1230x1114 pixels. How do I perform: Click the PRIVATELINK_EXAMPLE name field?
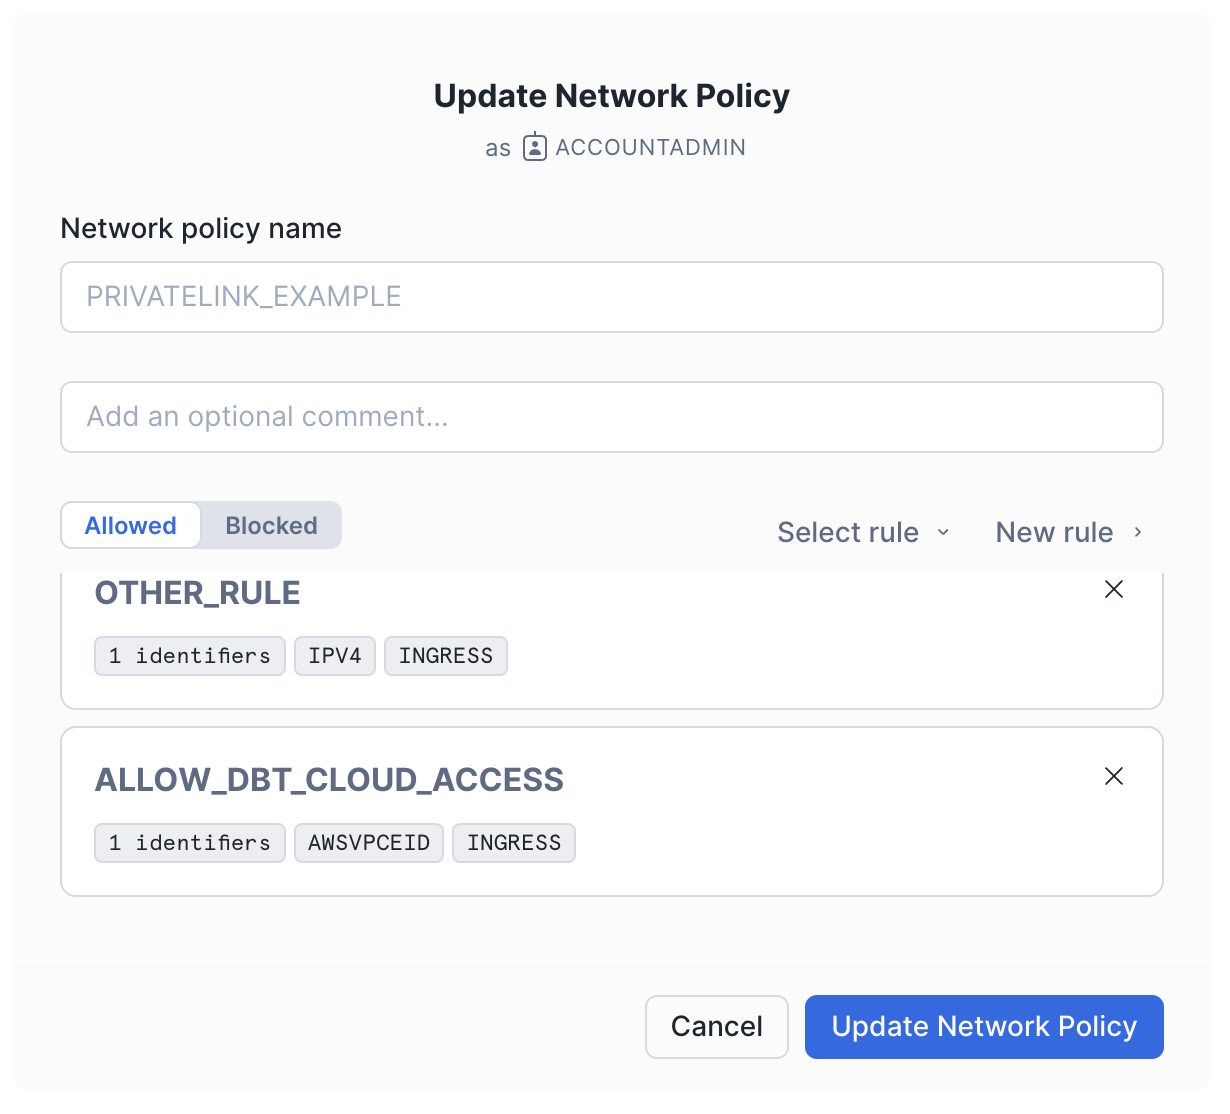(x=612, y=297)
